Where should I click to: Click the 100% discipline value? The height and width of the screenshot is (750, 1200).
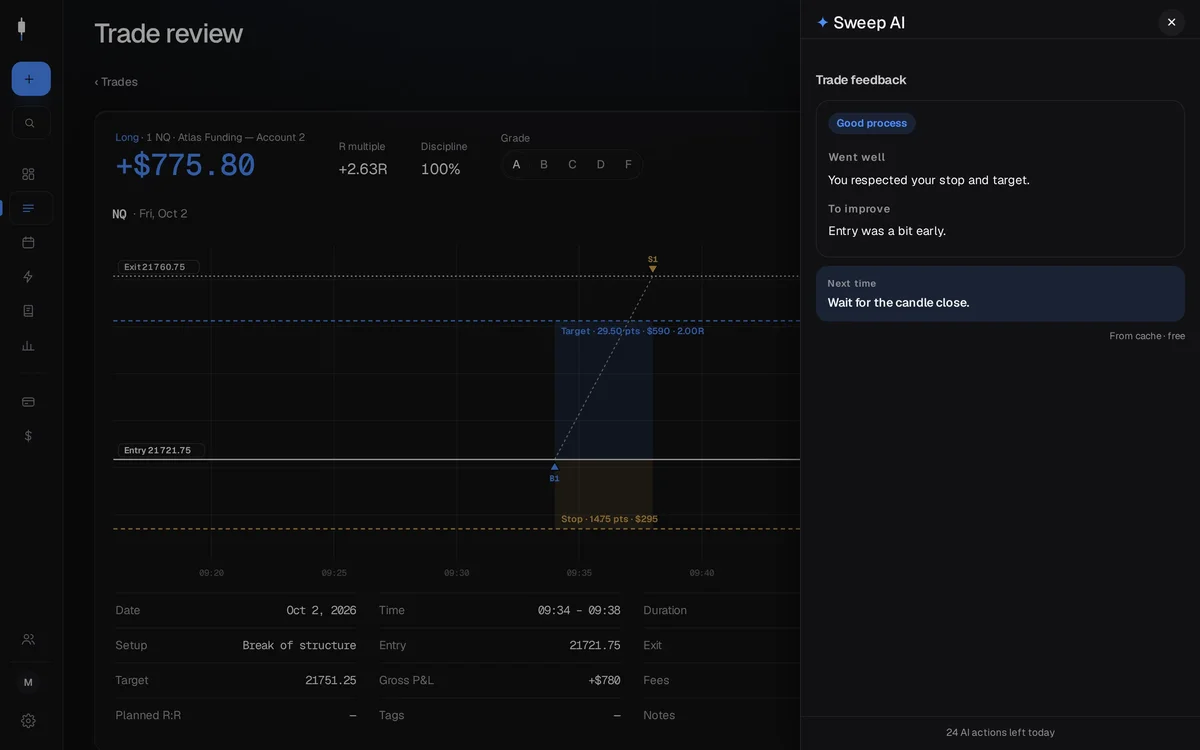click(441, 169)
